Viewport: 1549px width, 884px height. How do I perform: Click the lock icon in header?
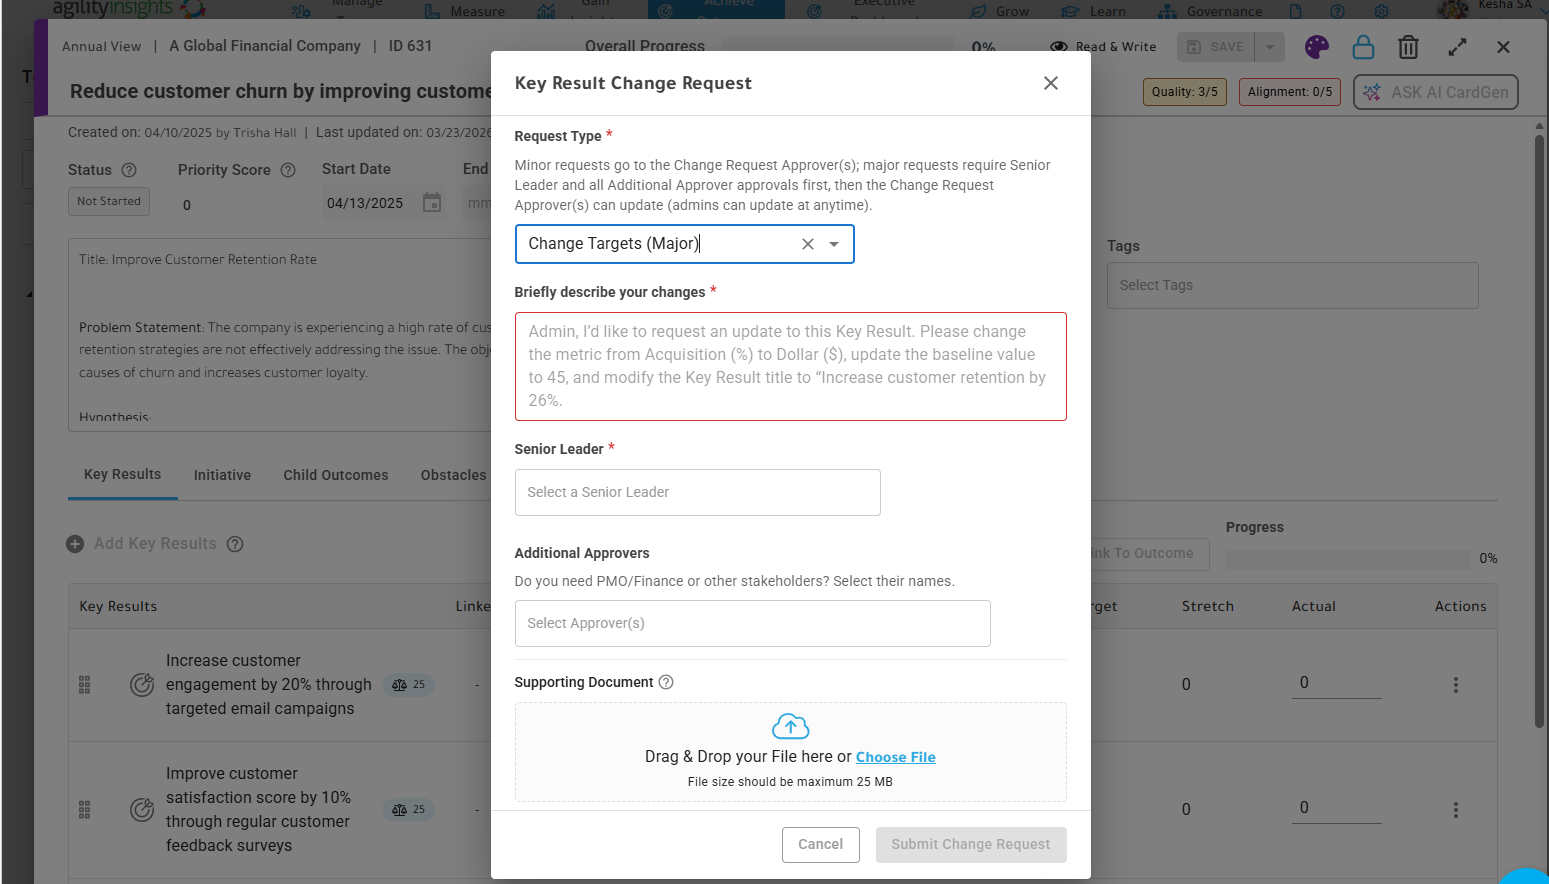(x=1363, y=47)
